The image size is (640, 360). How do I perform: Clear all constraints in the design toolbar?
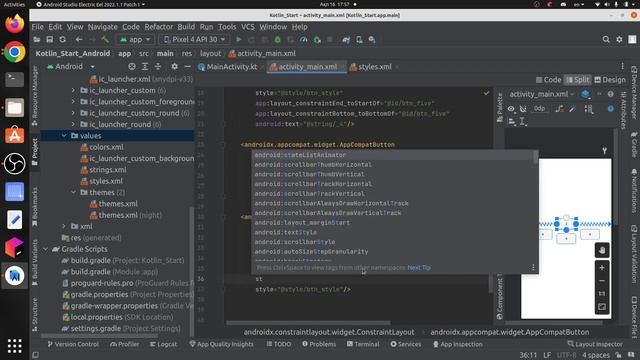[x=560, y=109]
